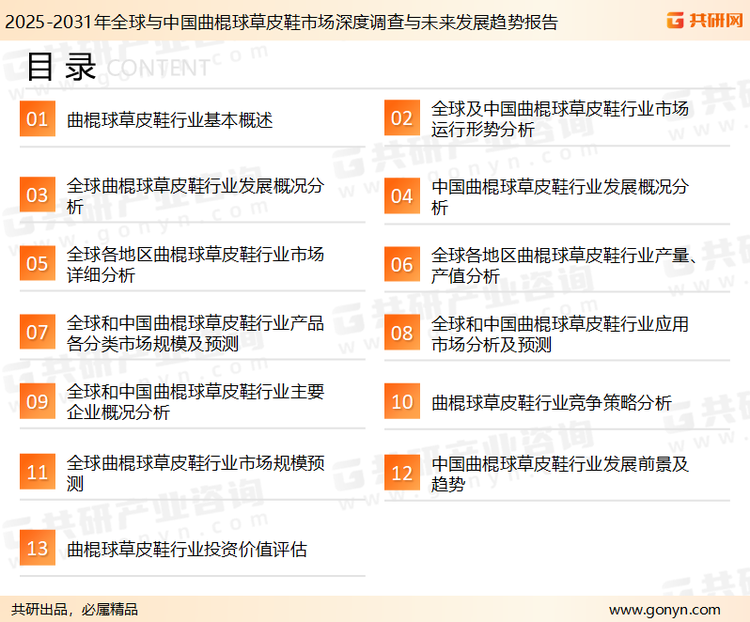
Task: Select the 08 chapter number badge
Action: [x=401, y=333]
